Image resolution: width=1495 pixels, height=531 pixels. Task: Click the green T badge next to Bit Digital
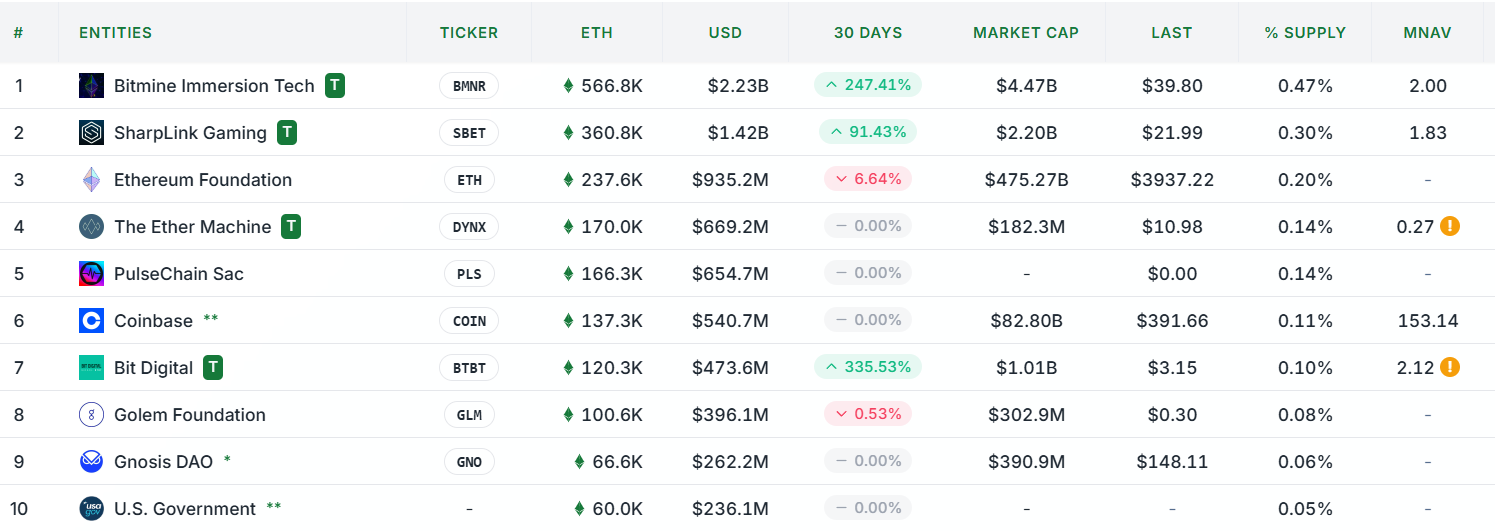[x=213, y=368]
